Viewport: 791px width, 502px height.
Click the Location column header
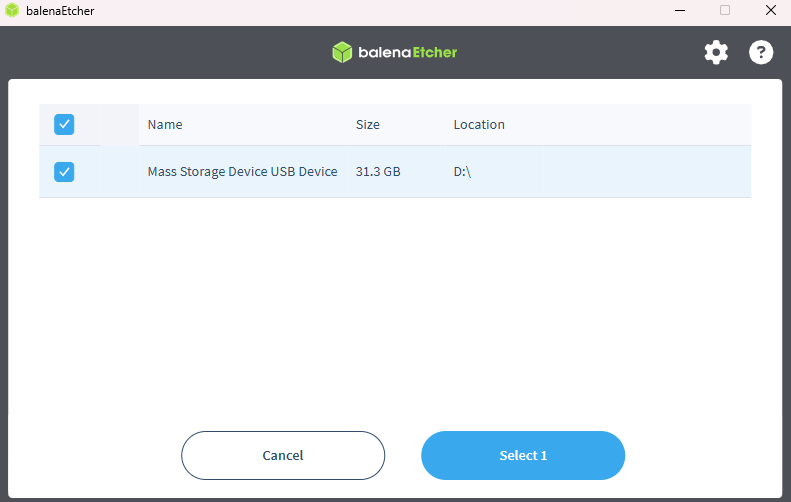pos(479,125)
